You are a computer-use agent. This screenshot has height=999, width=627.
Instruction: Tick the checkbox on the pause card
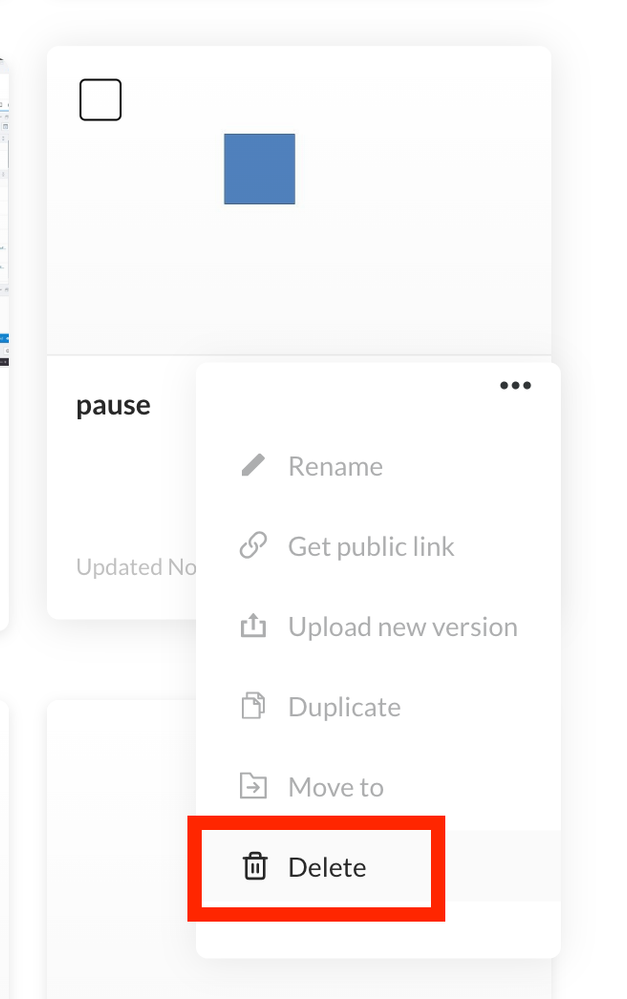(100, 100)
